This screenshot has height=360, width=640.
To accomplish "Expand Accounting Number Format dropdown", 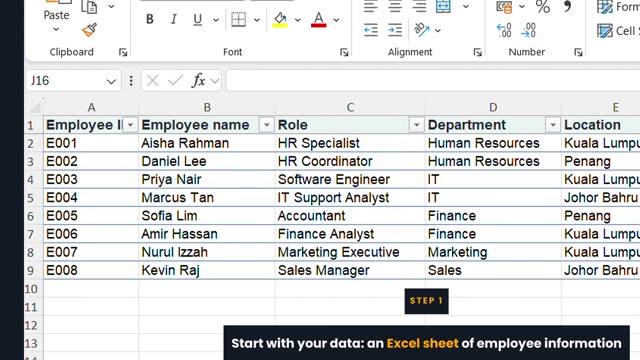I will click(x=522, y=7).
